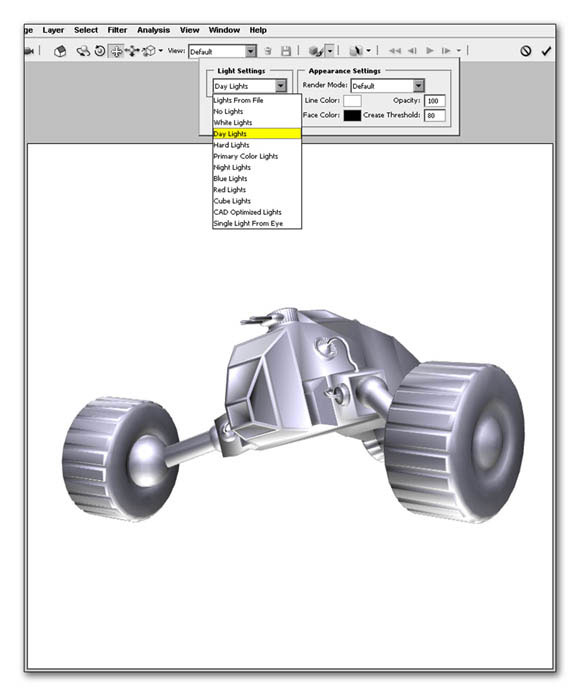This screenshot has height=696, width=580.
Task: Click the play animation button
Action: pos(430,51)
